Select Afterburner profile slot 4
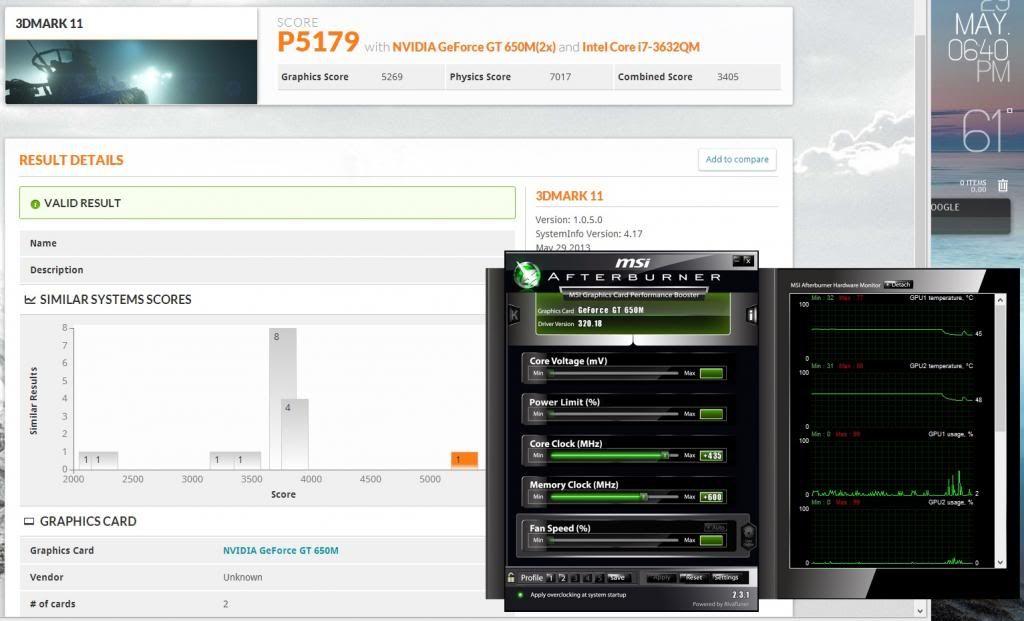The height and width of the screenshot is (621, 1024). 587,578
